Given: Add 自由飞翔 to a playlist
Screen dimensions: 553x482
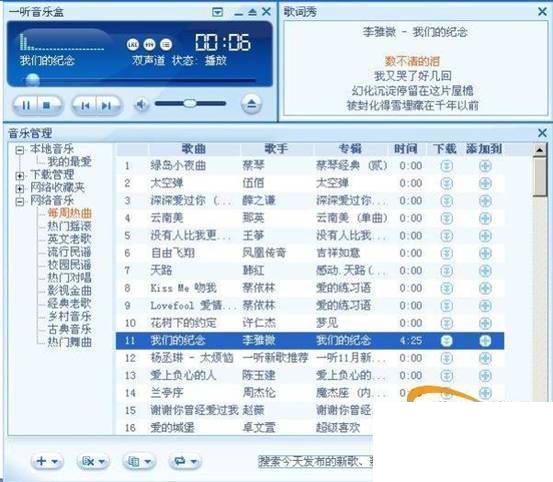Looking at the screenshot, I should 485,253.
